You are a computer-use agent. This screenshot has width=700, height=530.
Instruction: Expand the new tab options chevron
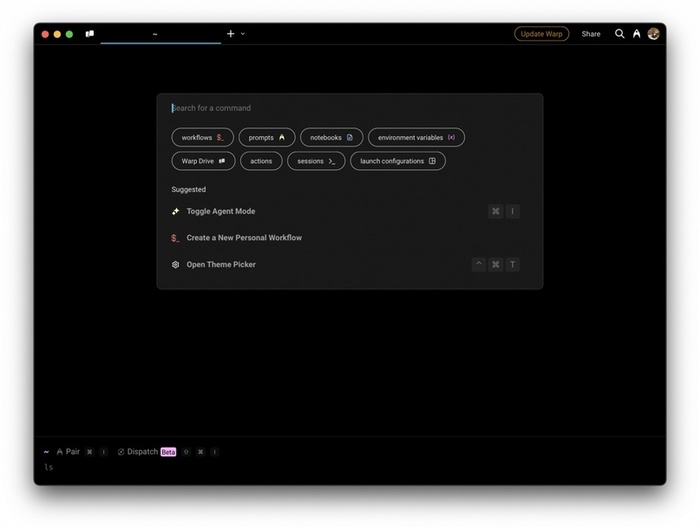(x=243, y=34)
